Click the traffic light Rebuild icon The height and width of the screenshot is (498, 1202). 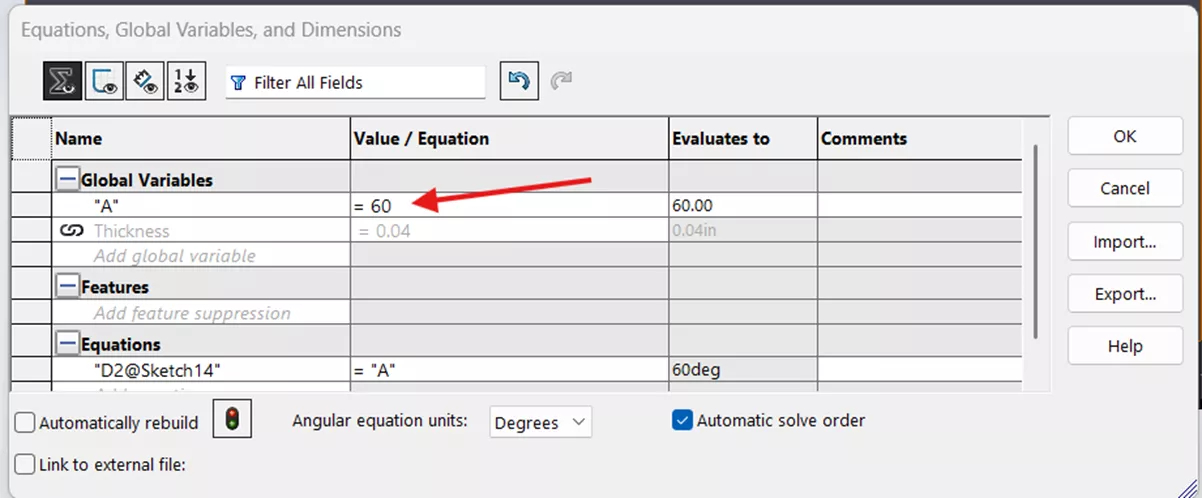tap(232, 421)
